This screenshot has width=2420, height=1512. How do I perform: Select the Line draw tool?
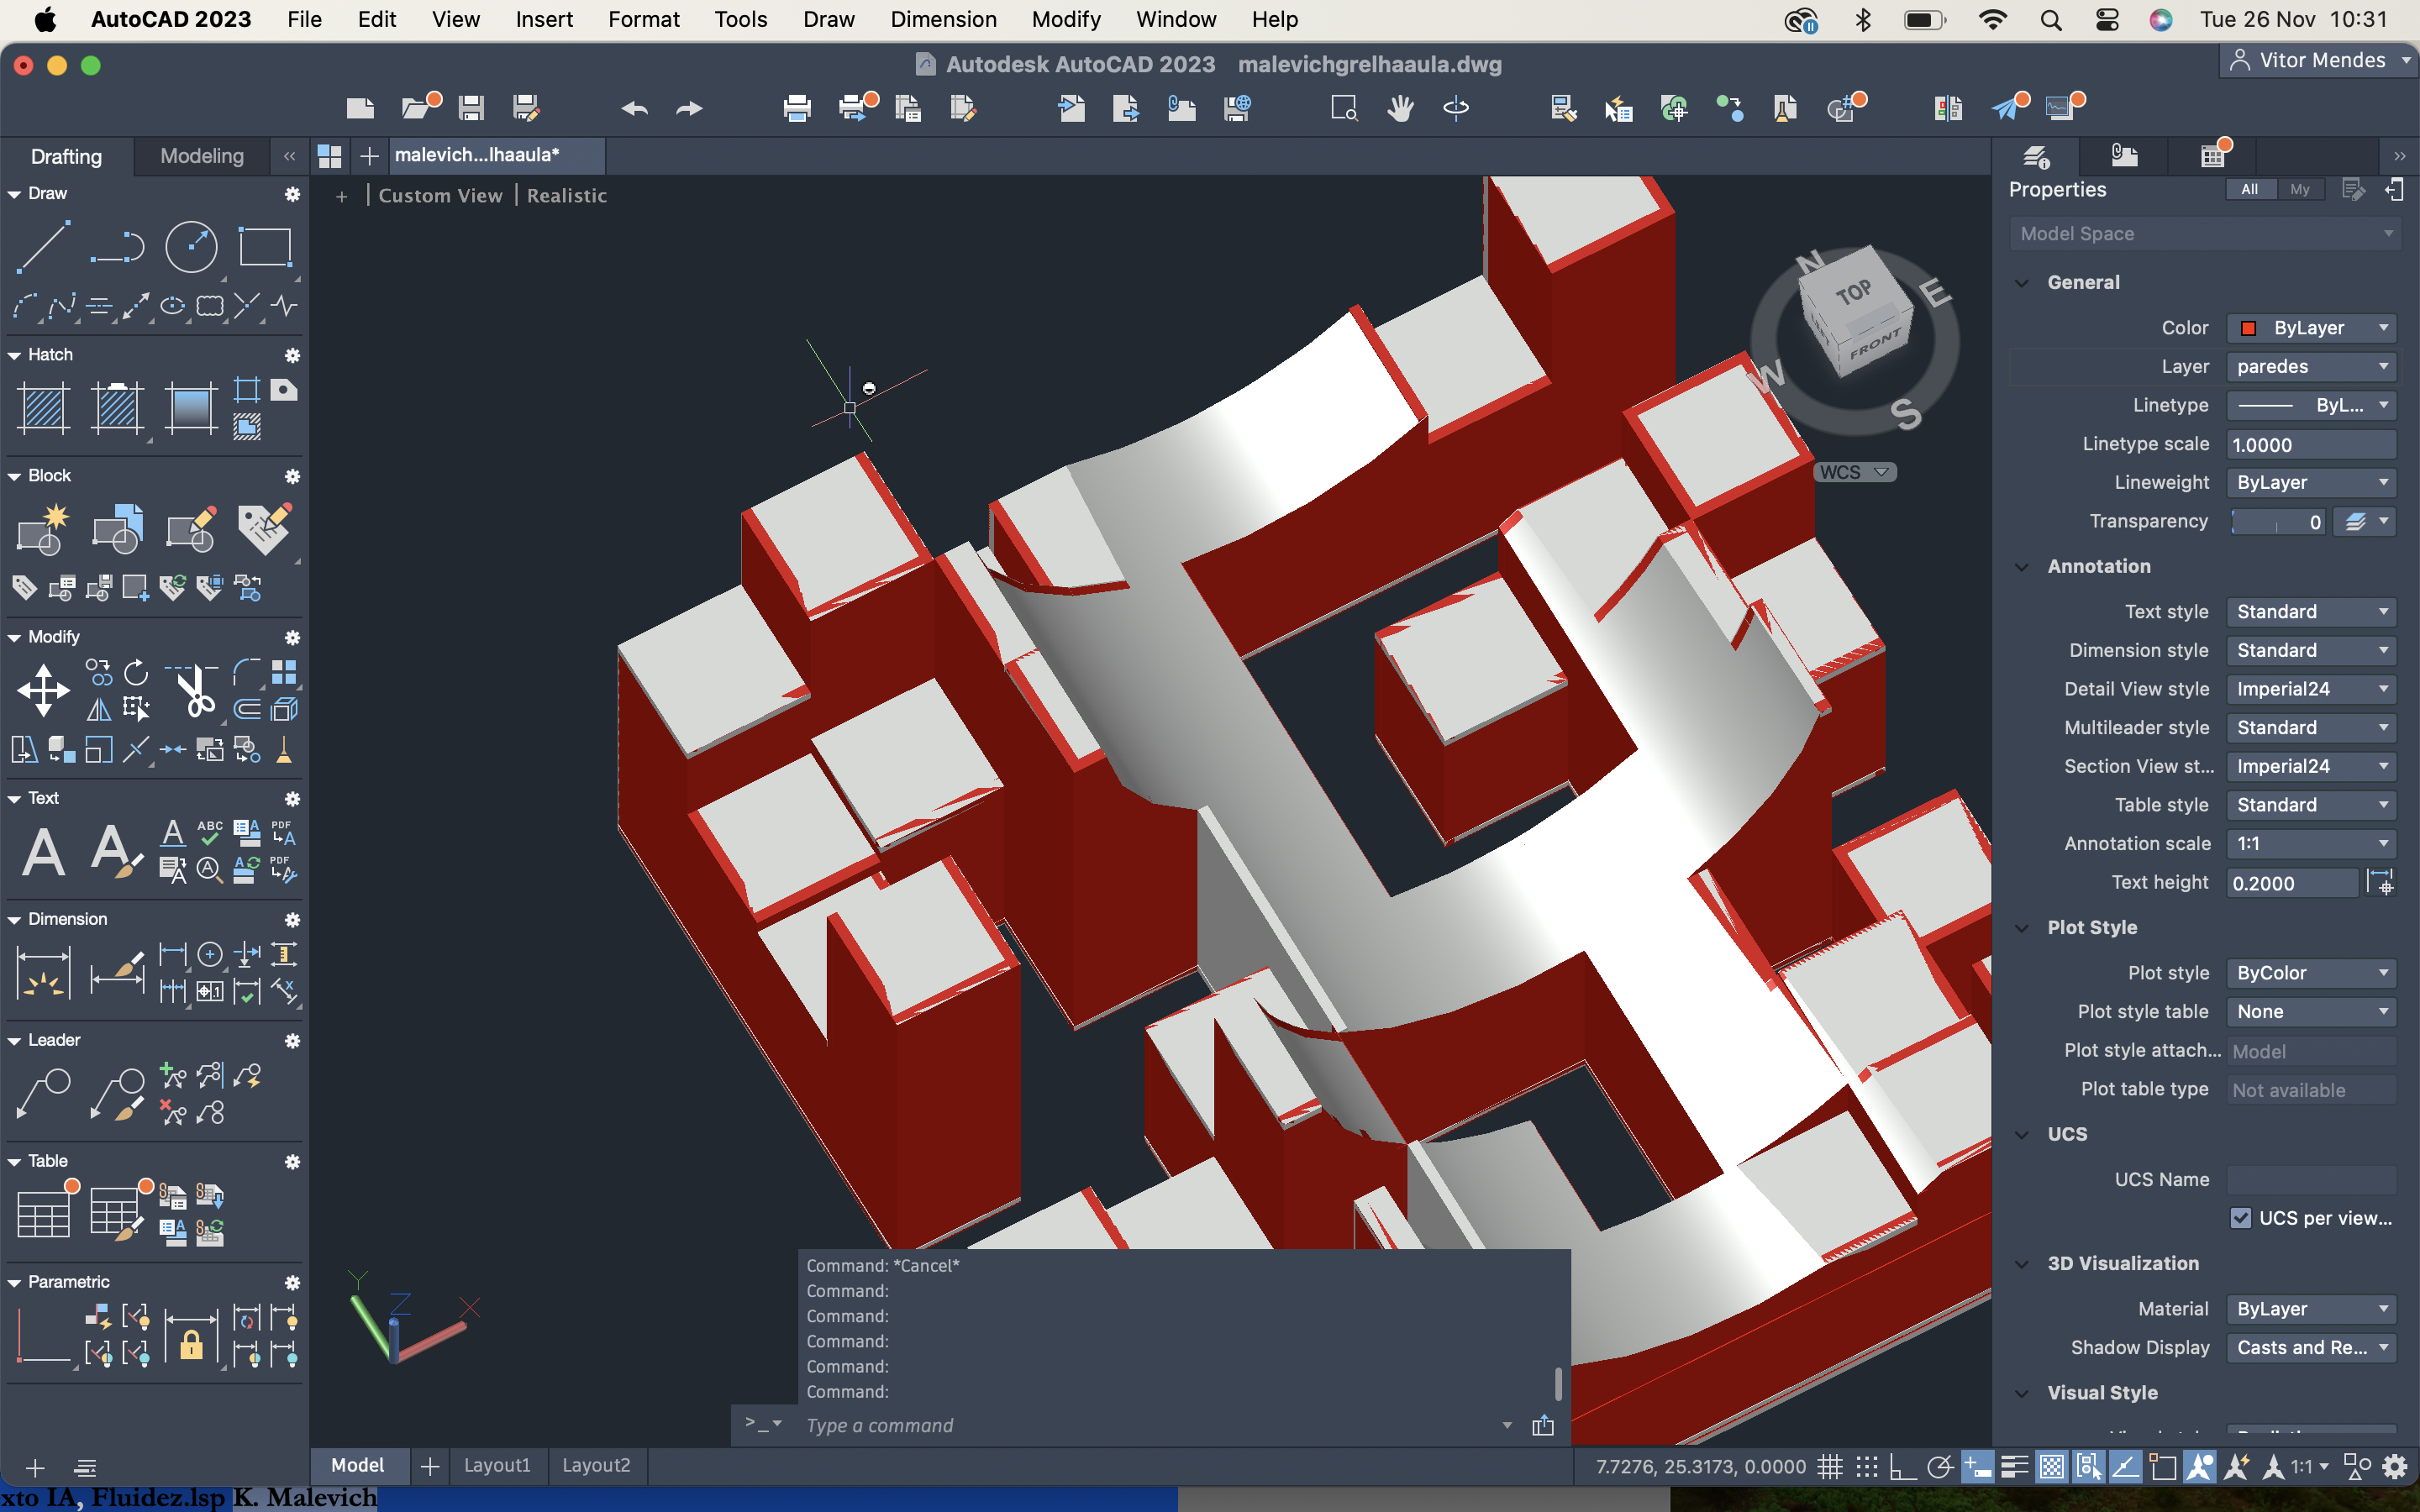click(x=43, y=247)
